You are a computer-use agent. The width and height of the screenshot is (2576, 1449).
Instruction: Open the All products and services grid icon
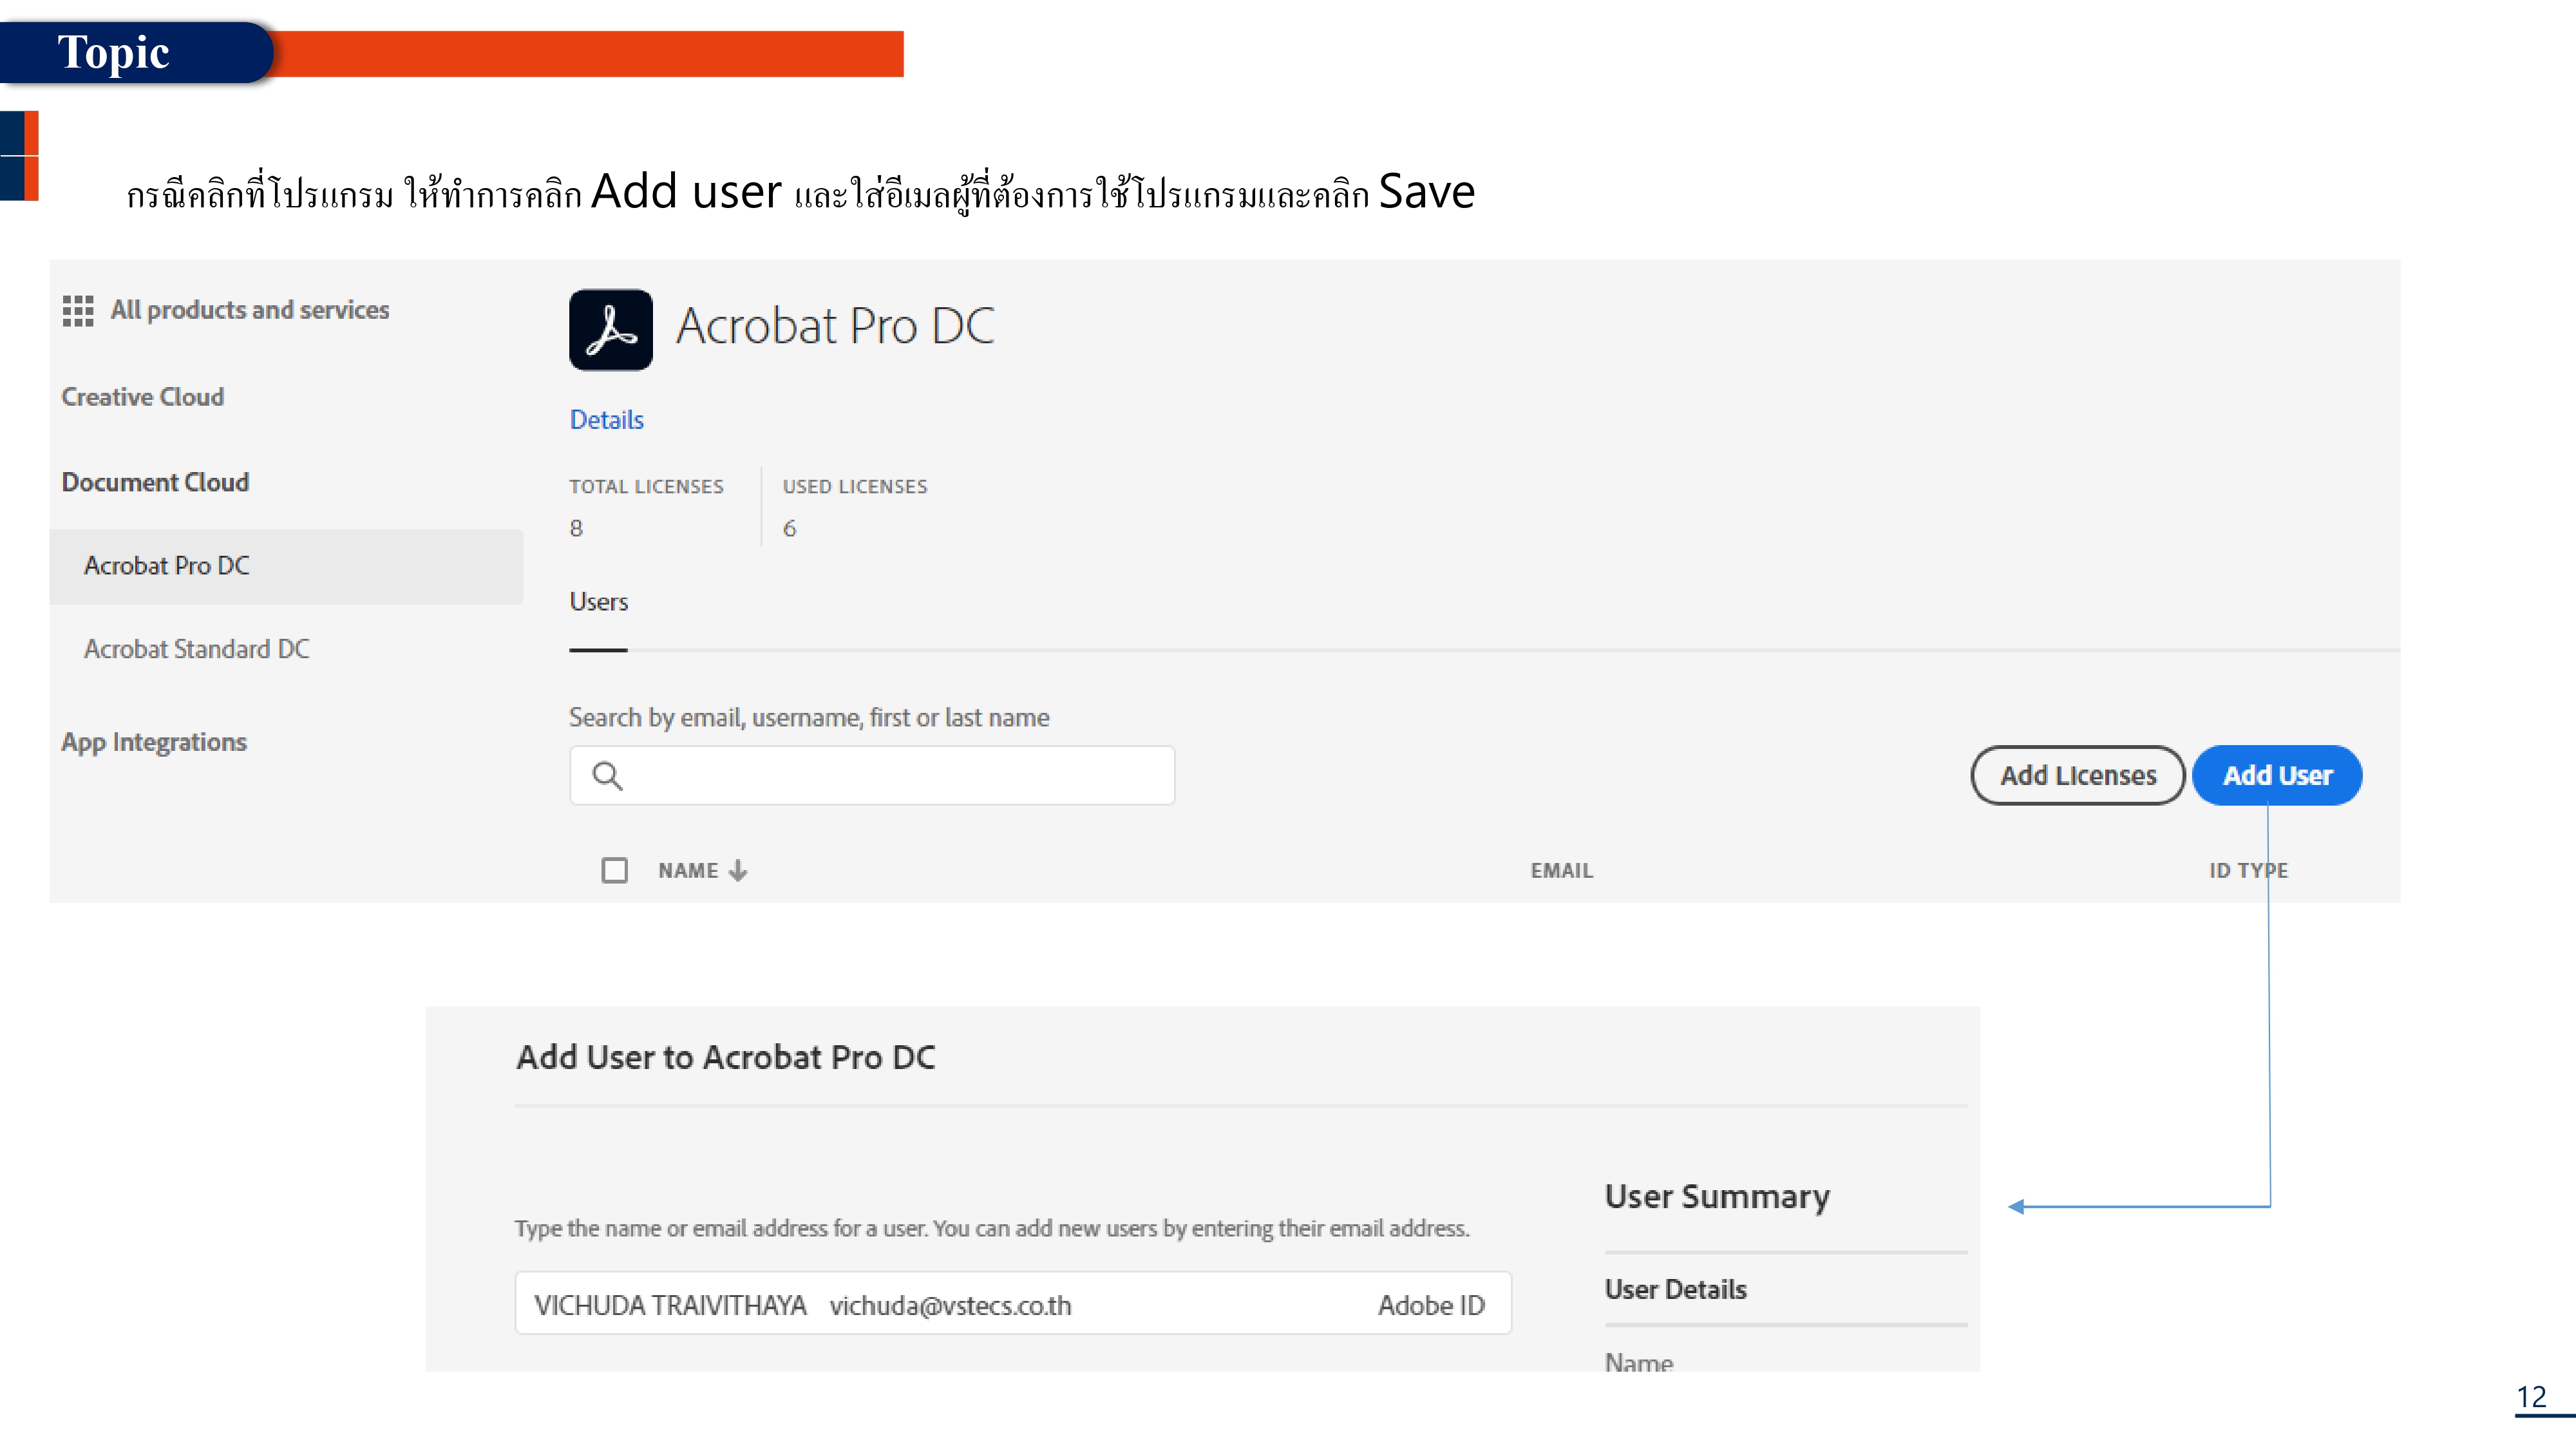coord(78,311)
